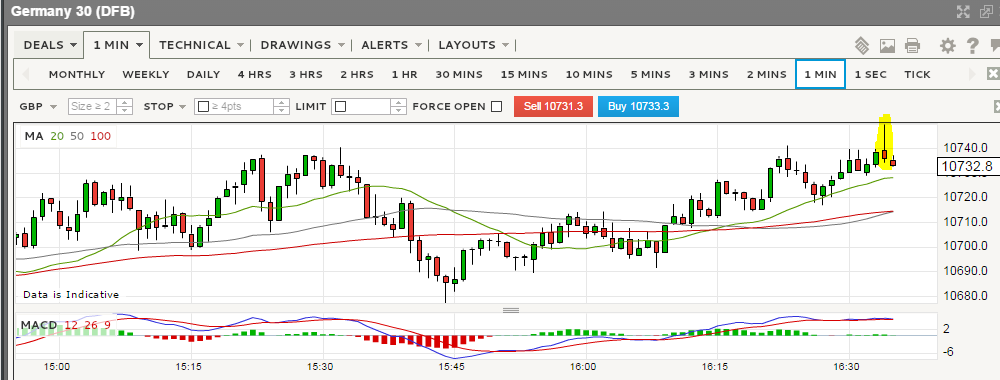Tick the Stop checkbox
This screenshot has width=1000, height=380.
click(x=203, y=106)
